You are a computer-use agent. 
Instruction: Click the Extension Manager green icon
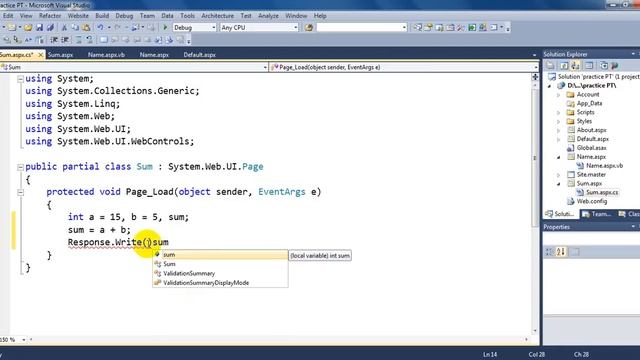click(472, 27)
